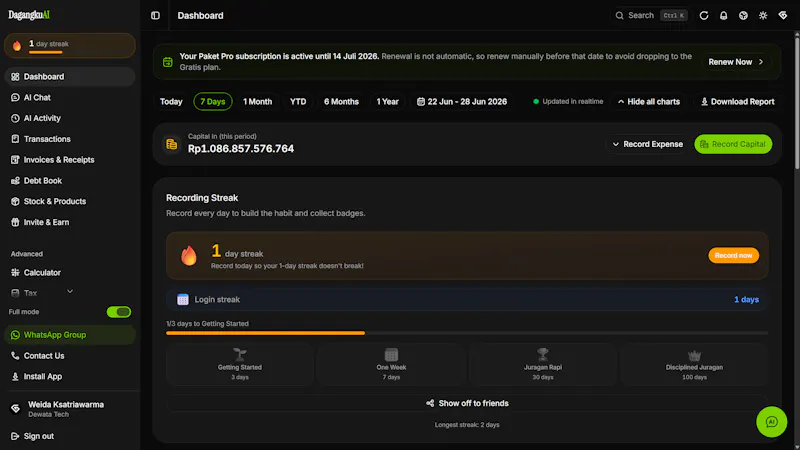The image size is (800, 450).
Task: Click the '1 days' login streak value
Action: [x=746, y=299]
